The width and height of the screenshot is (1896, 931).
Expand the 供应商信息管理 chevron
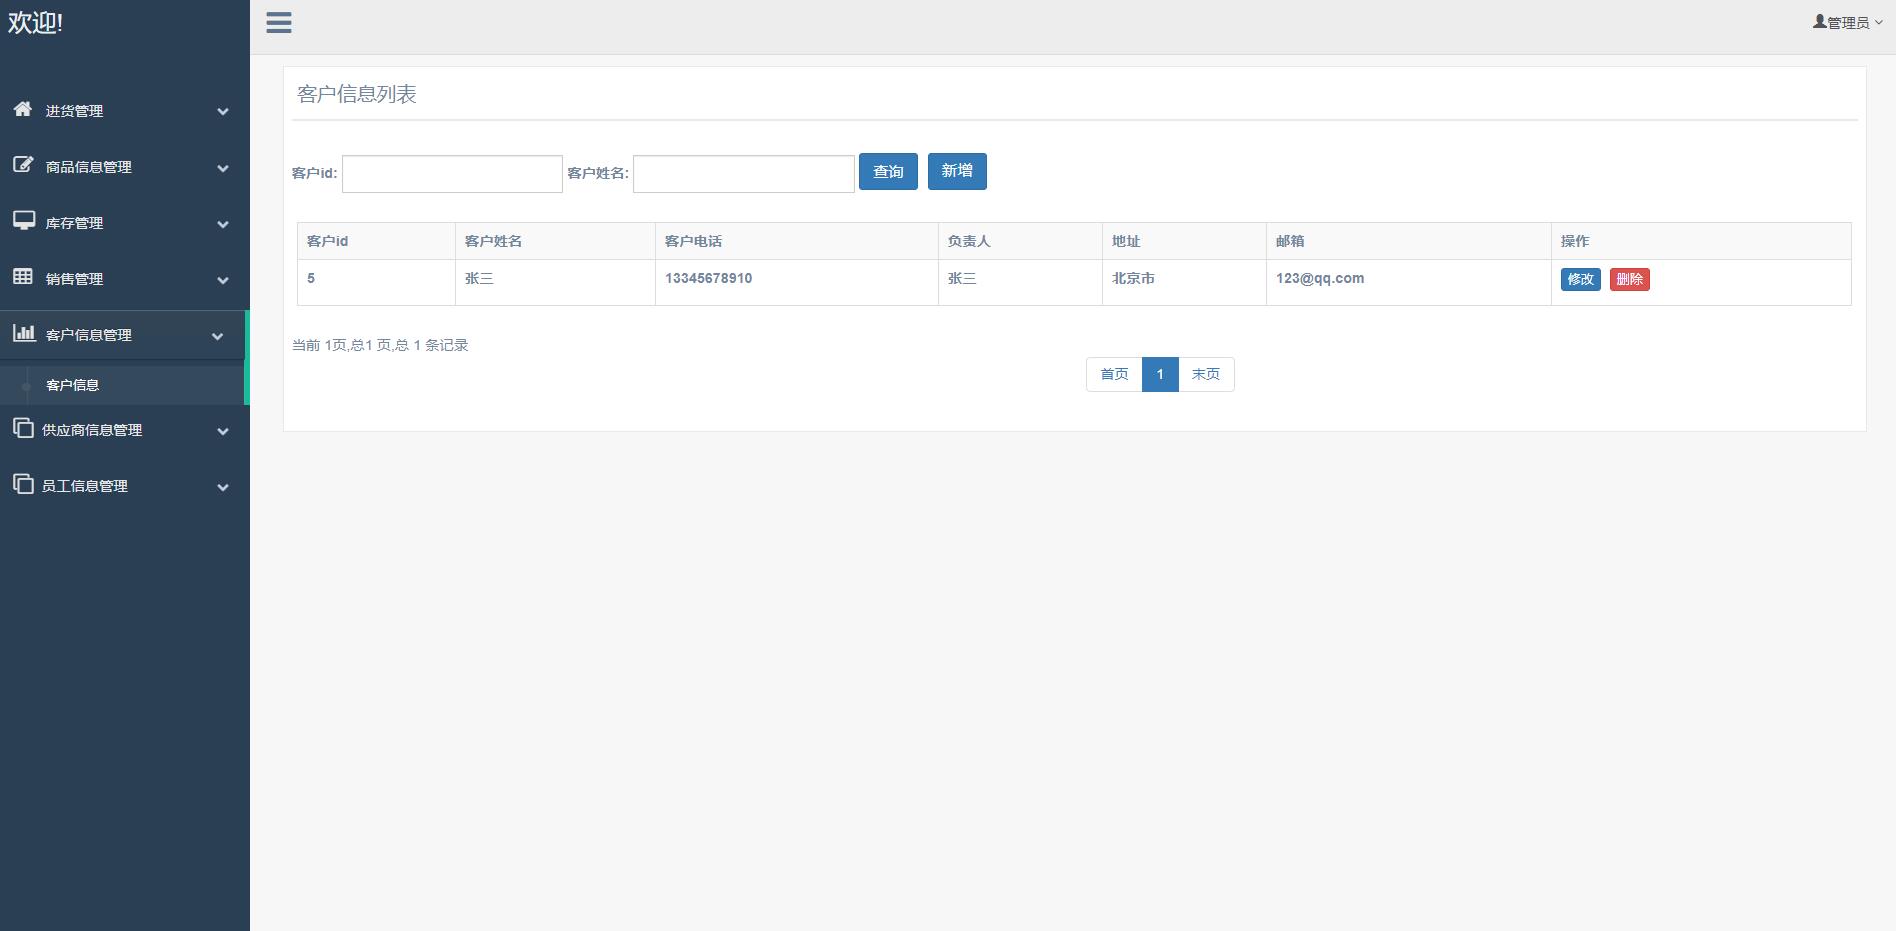223,431
